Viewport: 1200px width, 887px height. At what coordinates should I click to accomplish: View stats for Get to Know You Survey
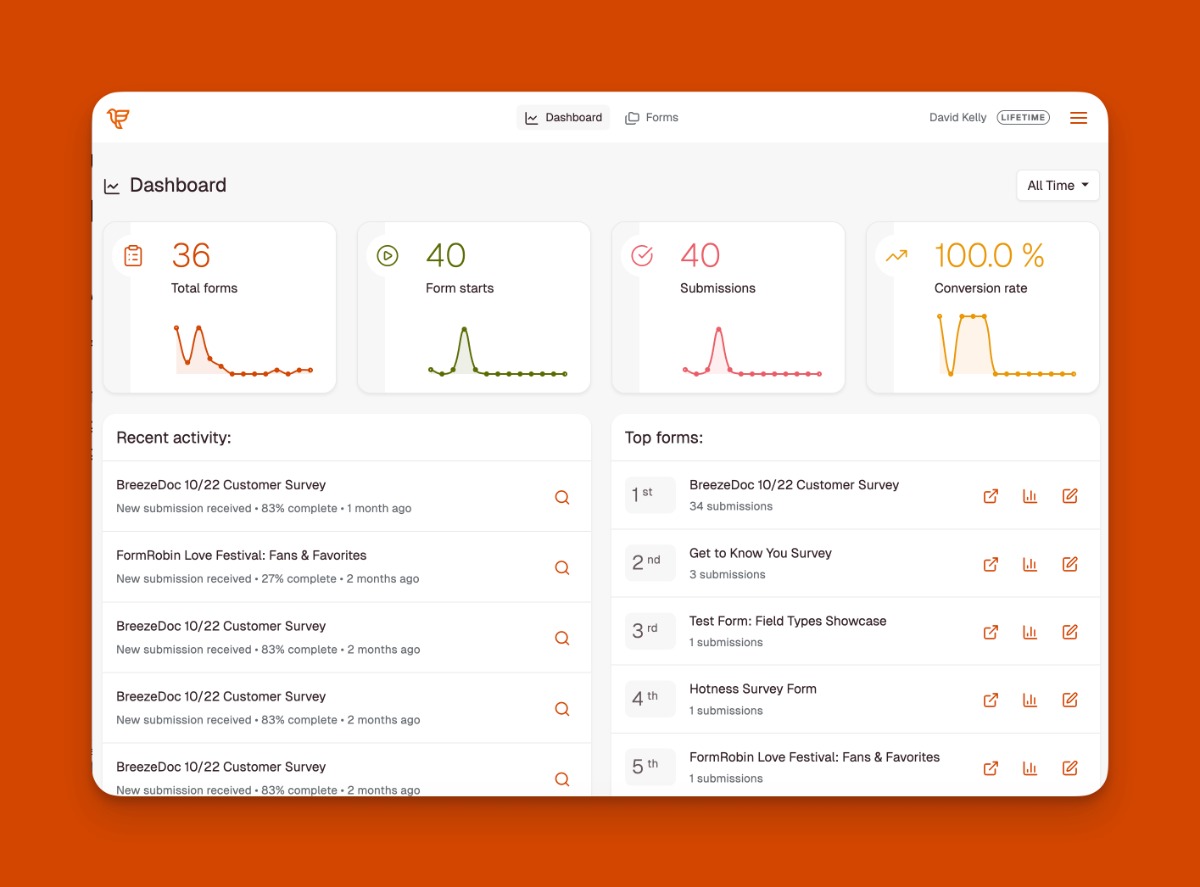click(1030, 564)
